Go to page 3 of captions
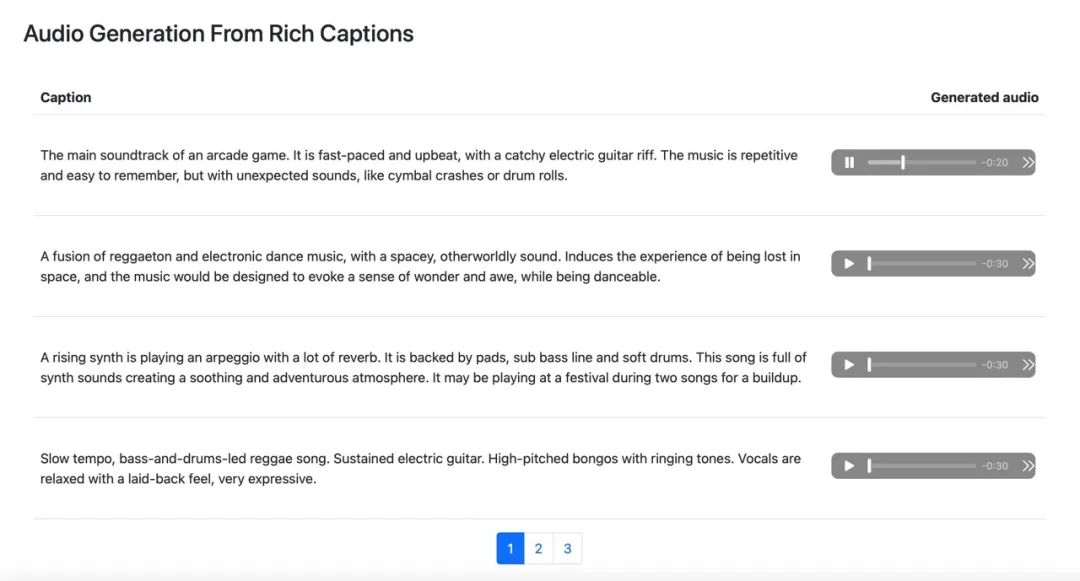This screenshot has height=581, width=1080. click(x=567, y=548)
